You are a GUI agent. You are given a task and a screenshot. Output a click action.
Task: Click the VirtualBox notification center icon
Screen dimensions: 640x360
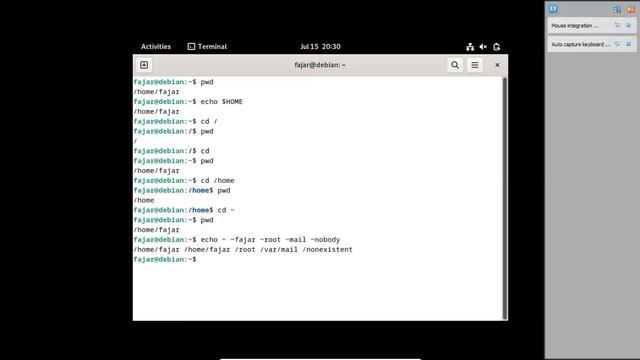coord(553,9)
